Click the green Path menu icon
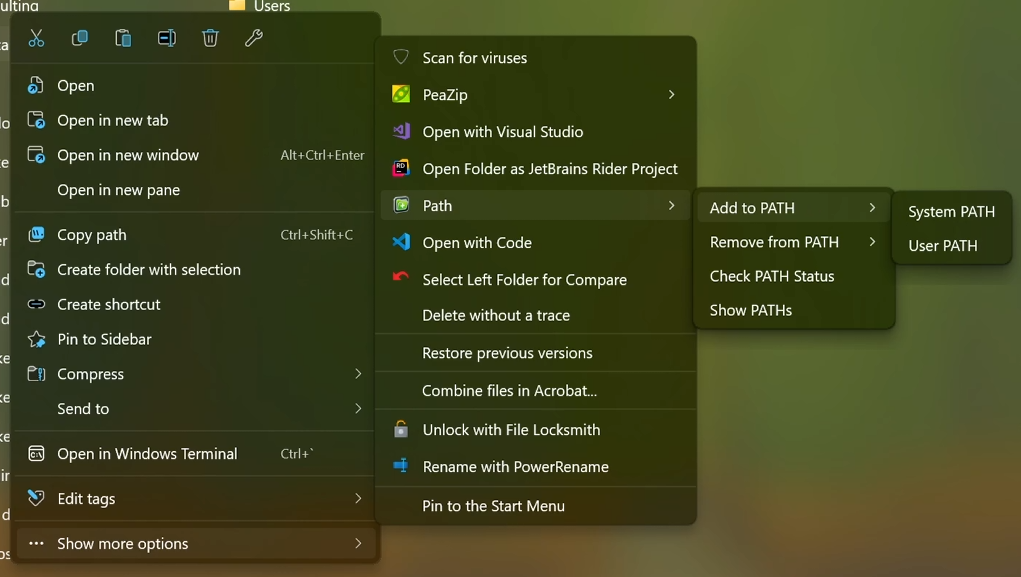 point(401,205)
